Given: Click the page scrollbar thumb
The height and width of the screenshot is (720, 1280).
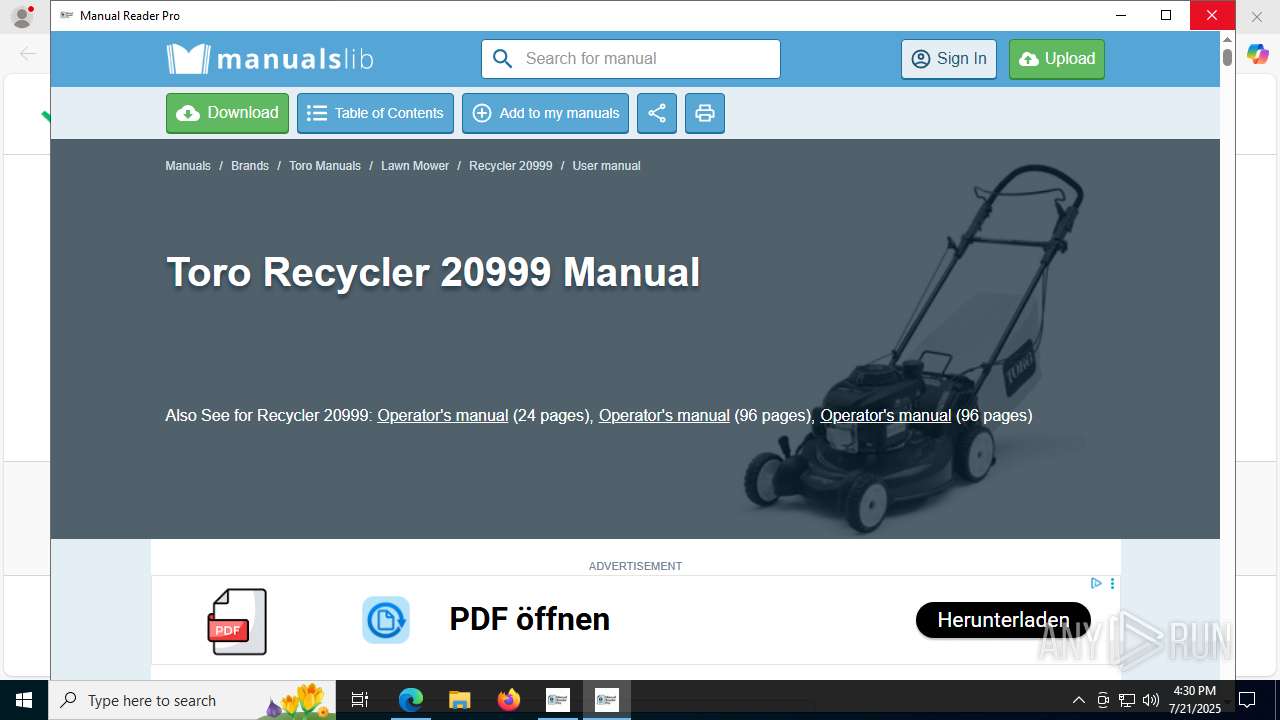Looking at the screenshot, I should (x=1227, y=57).
